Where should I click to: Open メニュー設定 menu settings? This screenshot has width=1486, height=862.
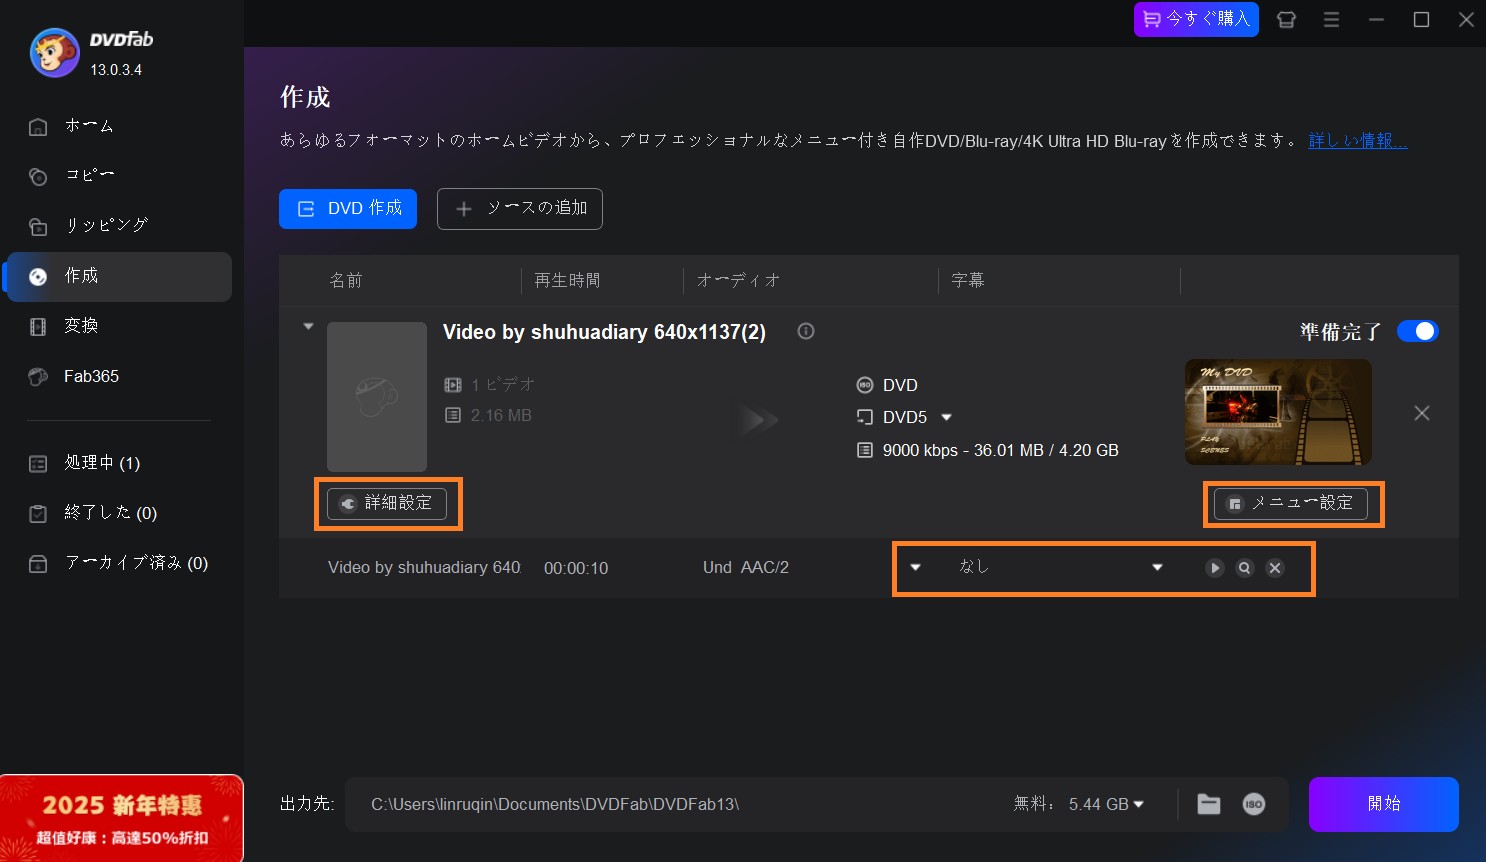[x=1291, y=503]
